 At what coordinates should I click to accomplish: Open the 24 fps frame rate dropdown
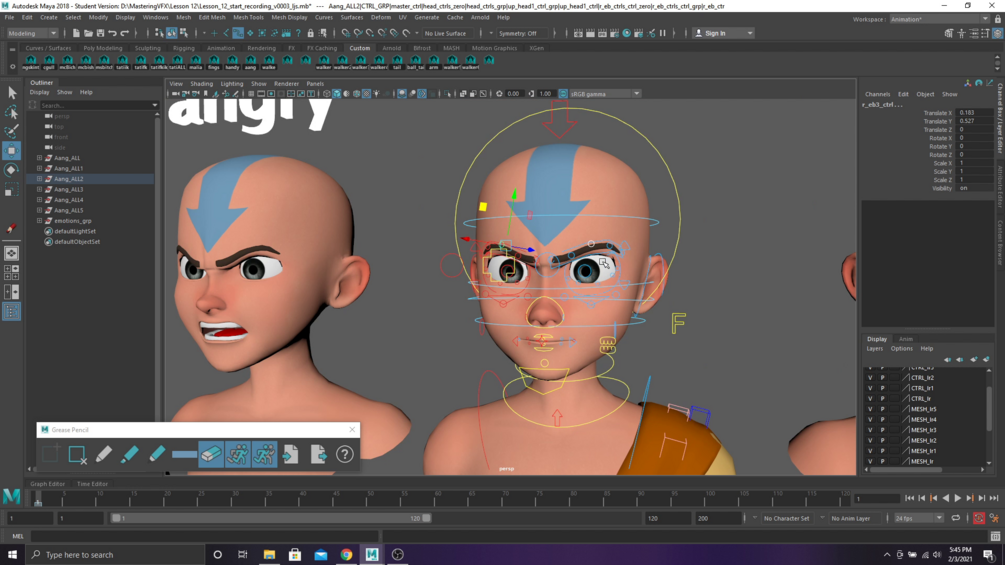(x=918, y=518)
